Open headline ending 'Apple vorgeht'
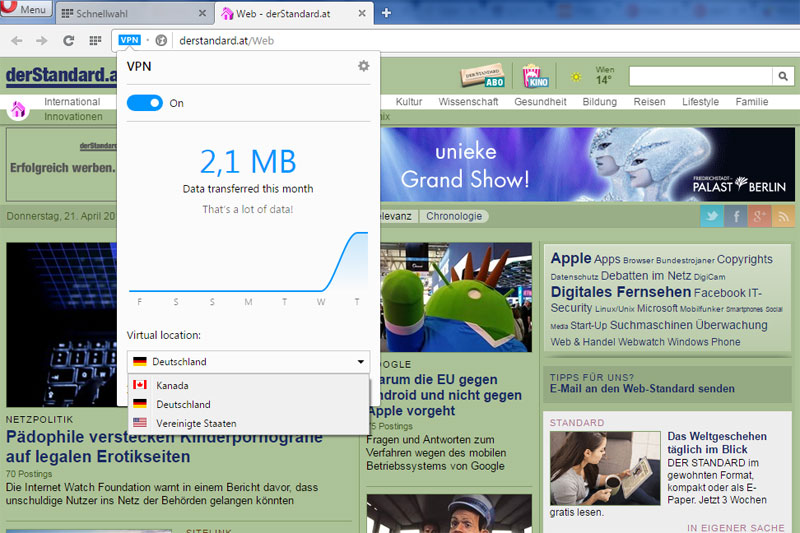 coord(444,395)
